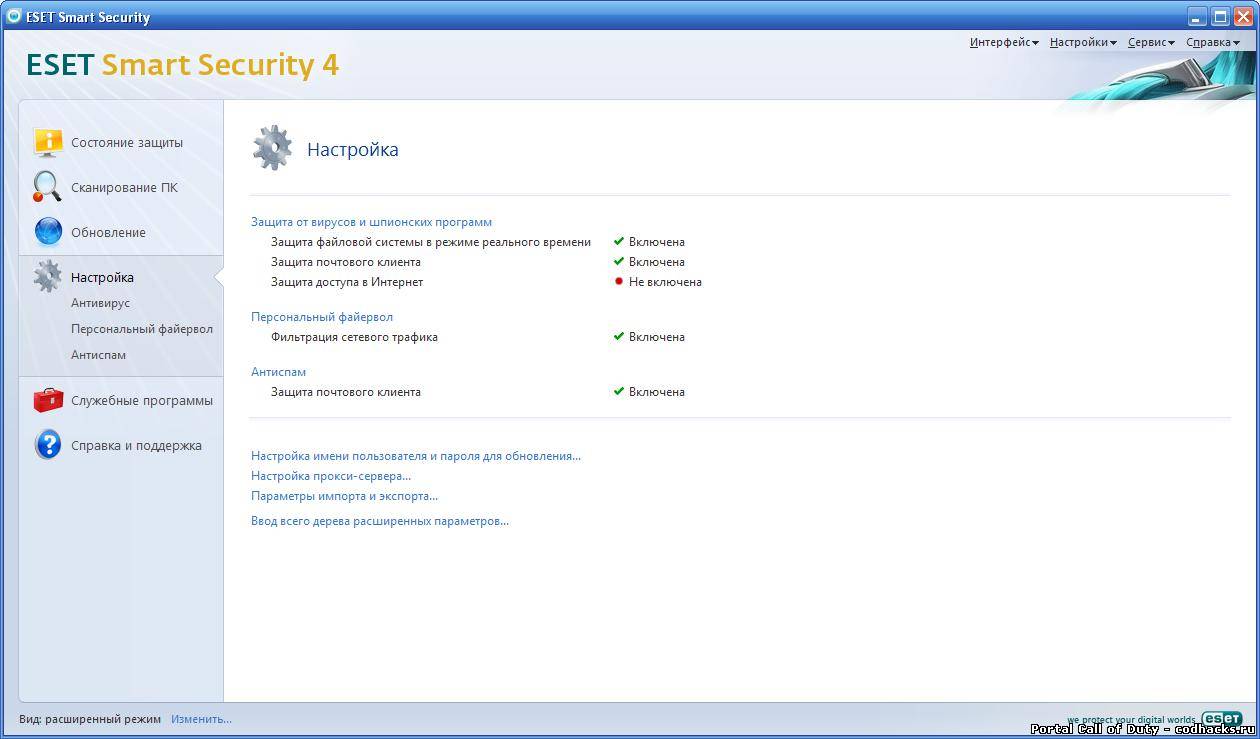This screenshot has height=739, width=1260.
Task: Open the Справка menu
Action: [1213, 42]
